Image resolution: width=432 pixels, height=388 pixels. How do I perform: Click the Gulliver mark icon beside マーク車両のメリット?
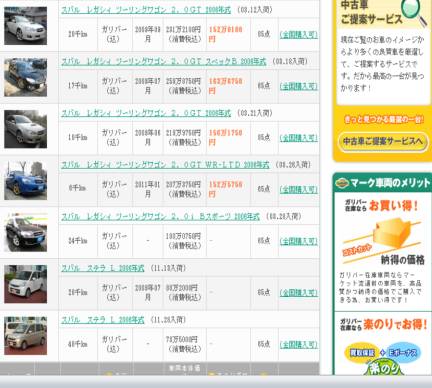coord(342,183)
